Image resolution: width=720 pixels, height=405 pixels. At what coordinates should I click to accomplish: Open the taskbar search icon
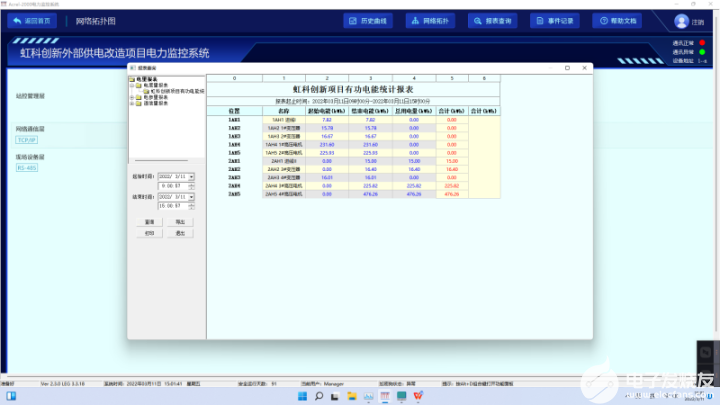click(x=319, y=396)
